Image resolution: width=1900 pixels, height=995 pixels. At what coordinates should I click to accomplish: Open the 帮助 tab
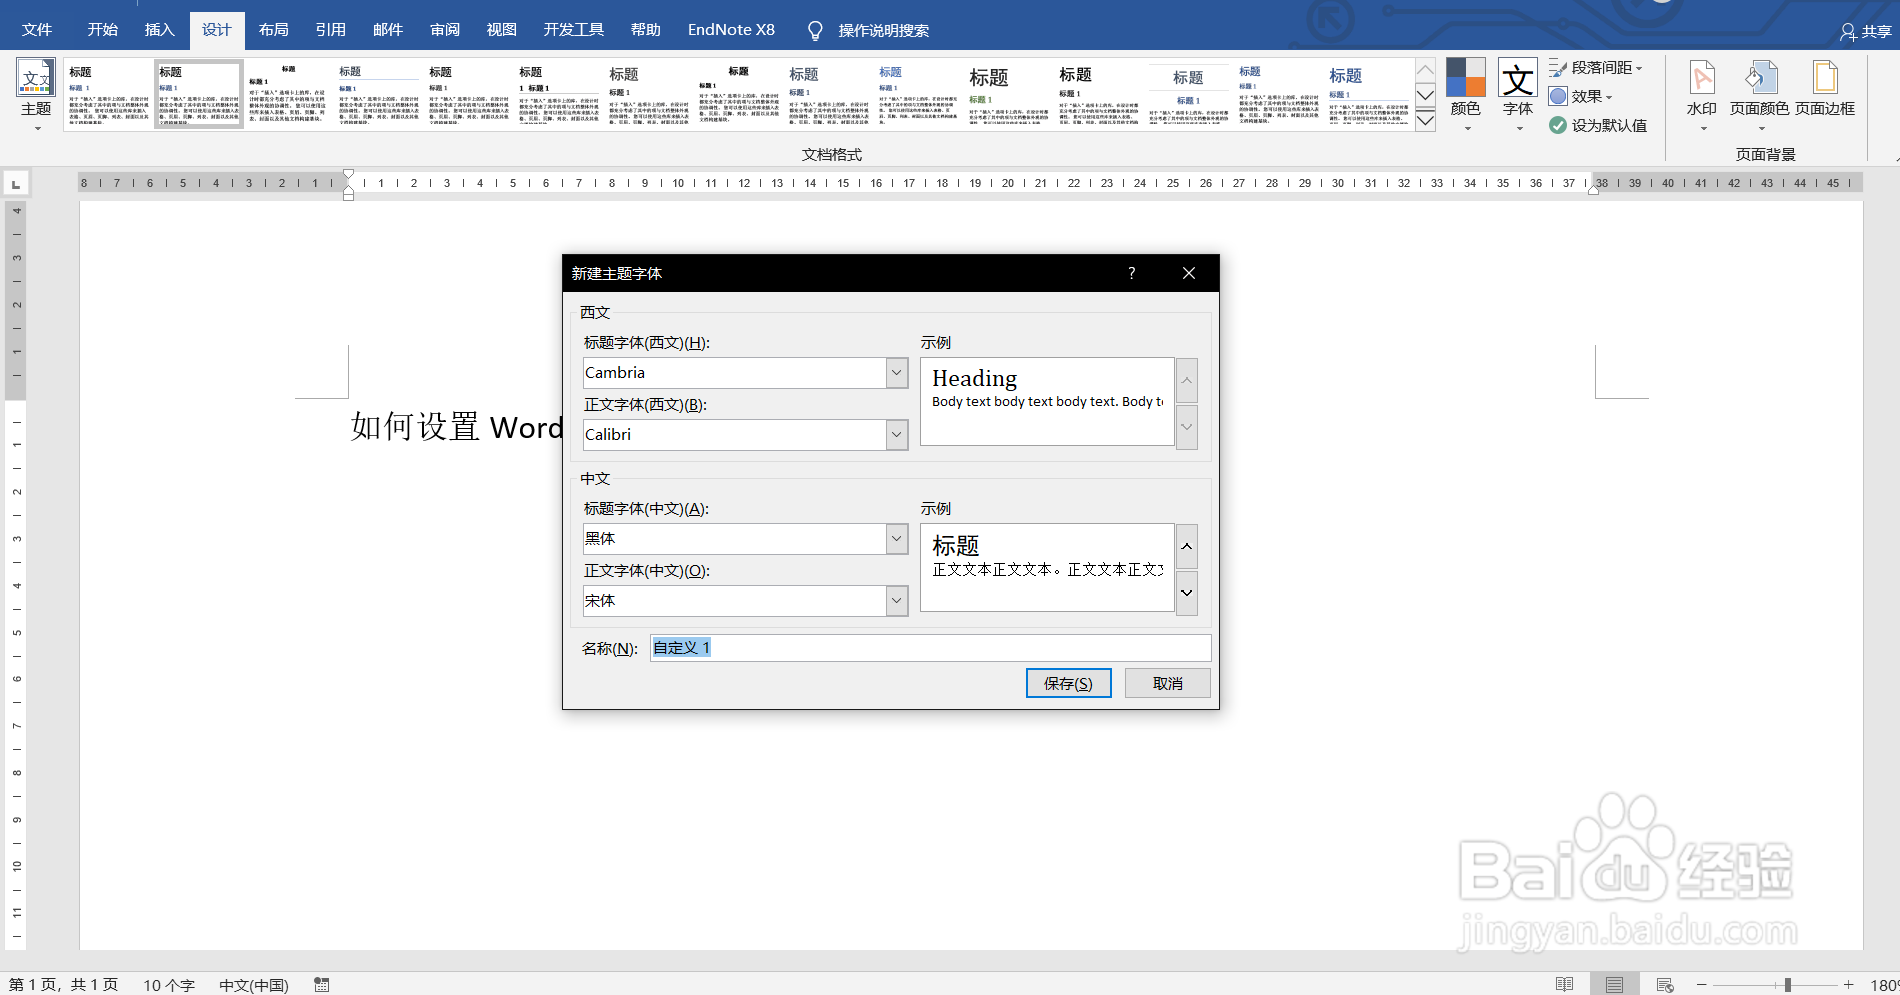(645, 30)
